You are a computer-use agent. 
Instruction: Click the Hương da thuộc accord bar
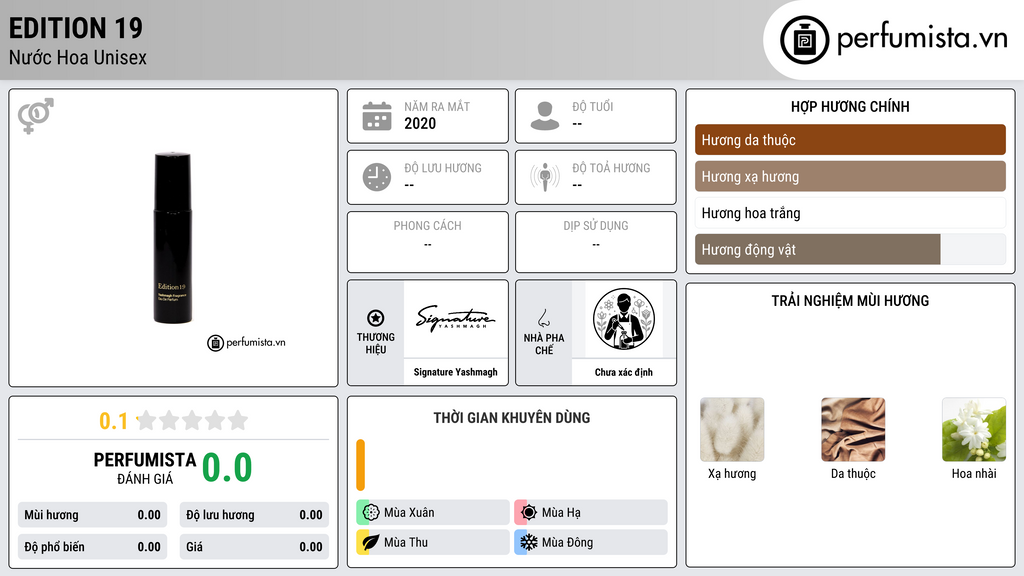point(850,140)
